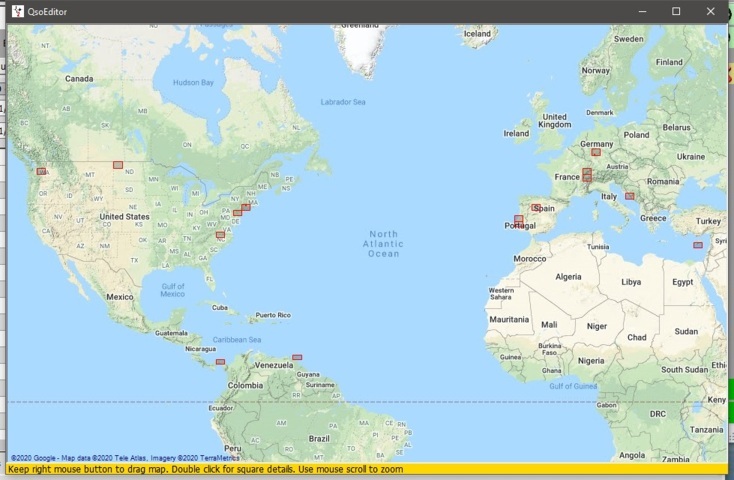The image size is (734, 480).
Task: Minimize the QsoEditor window
Action: [x=642, y=11]
